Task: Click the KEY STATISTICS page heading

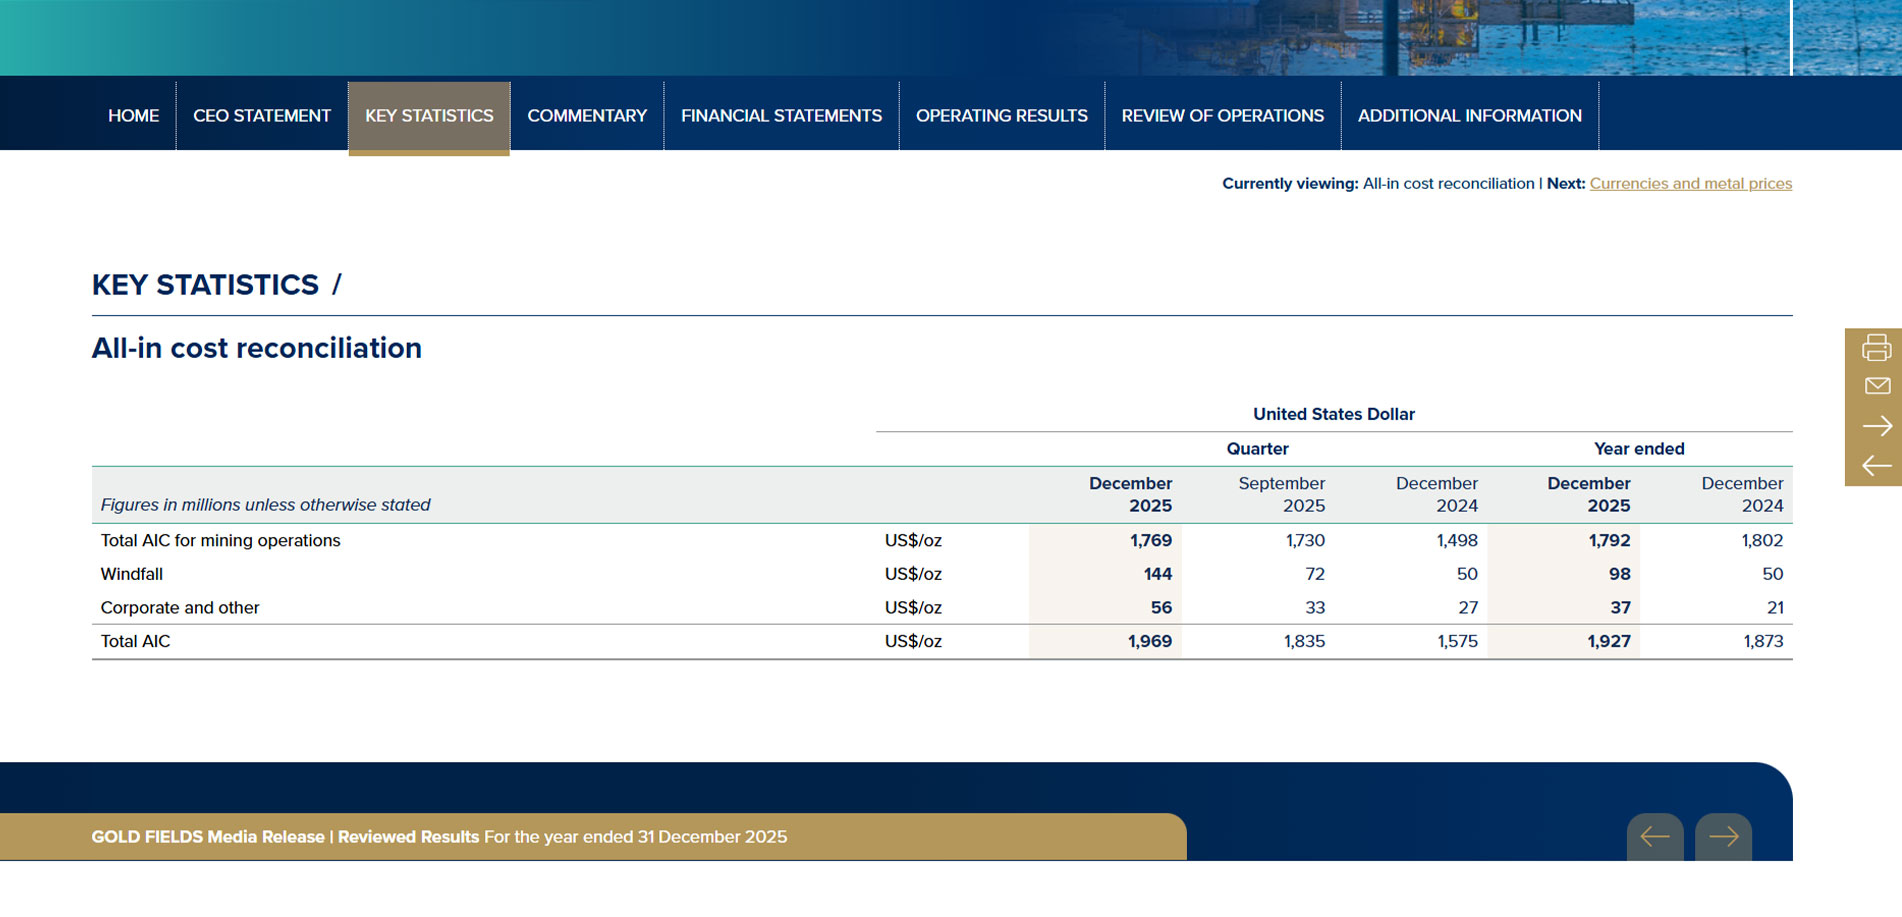Action: (205, 285)
